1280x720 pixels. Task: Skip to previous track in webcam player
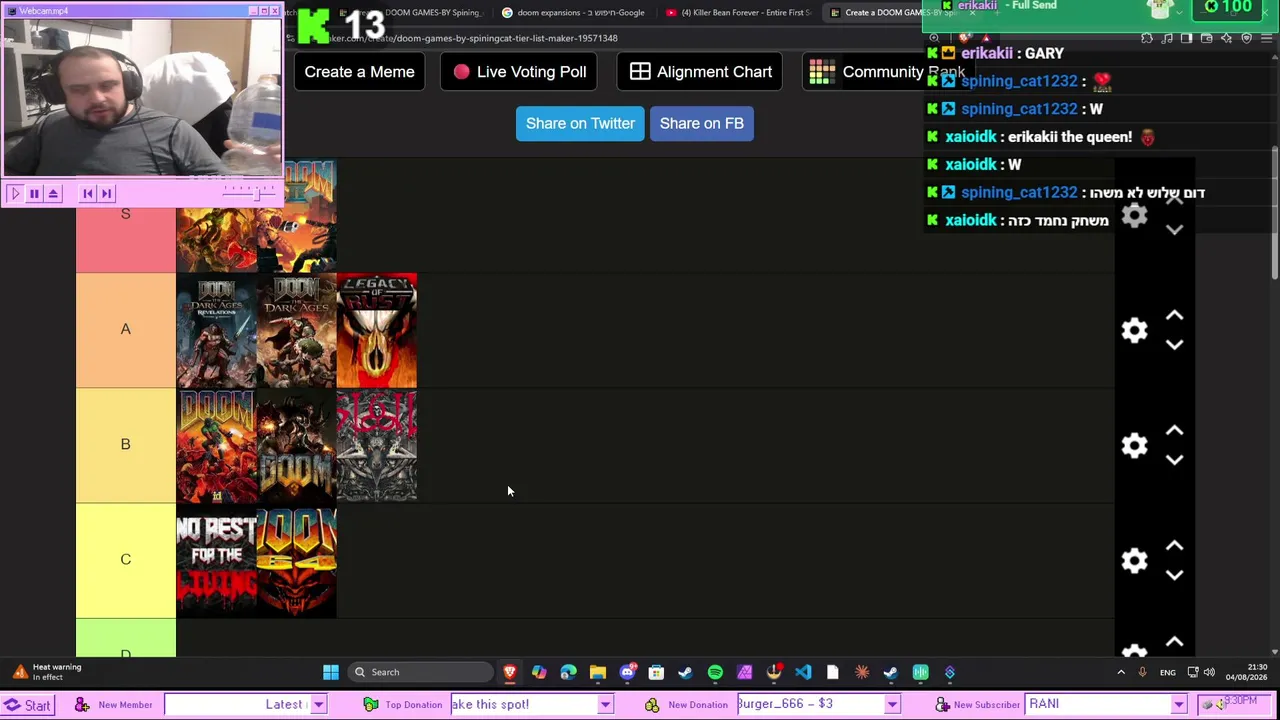88,193
